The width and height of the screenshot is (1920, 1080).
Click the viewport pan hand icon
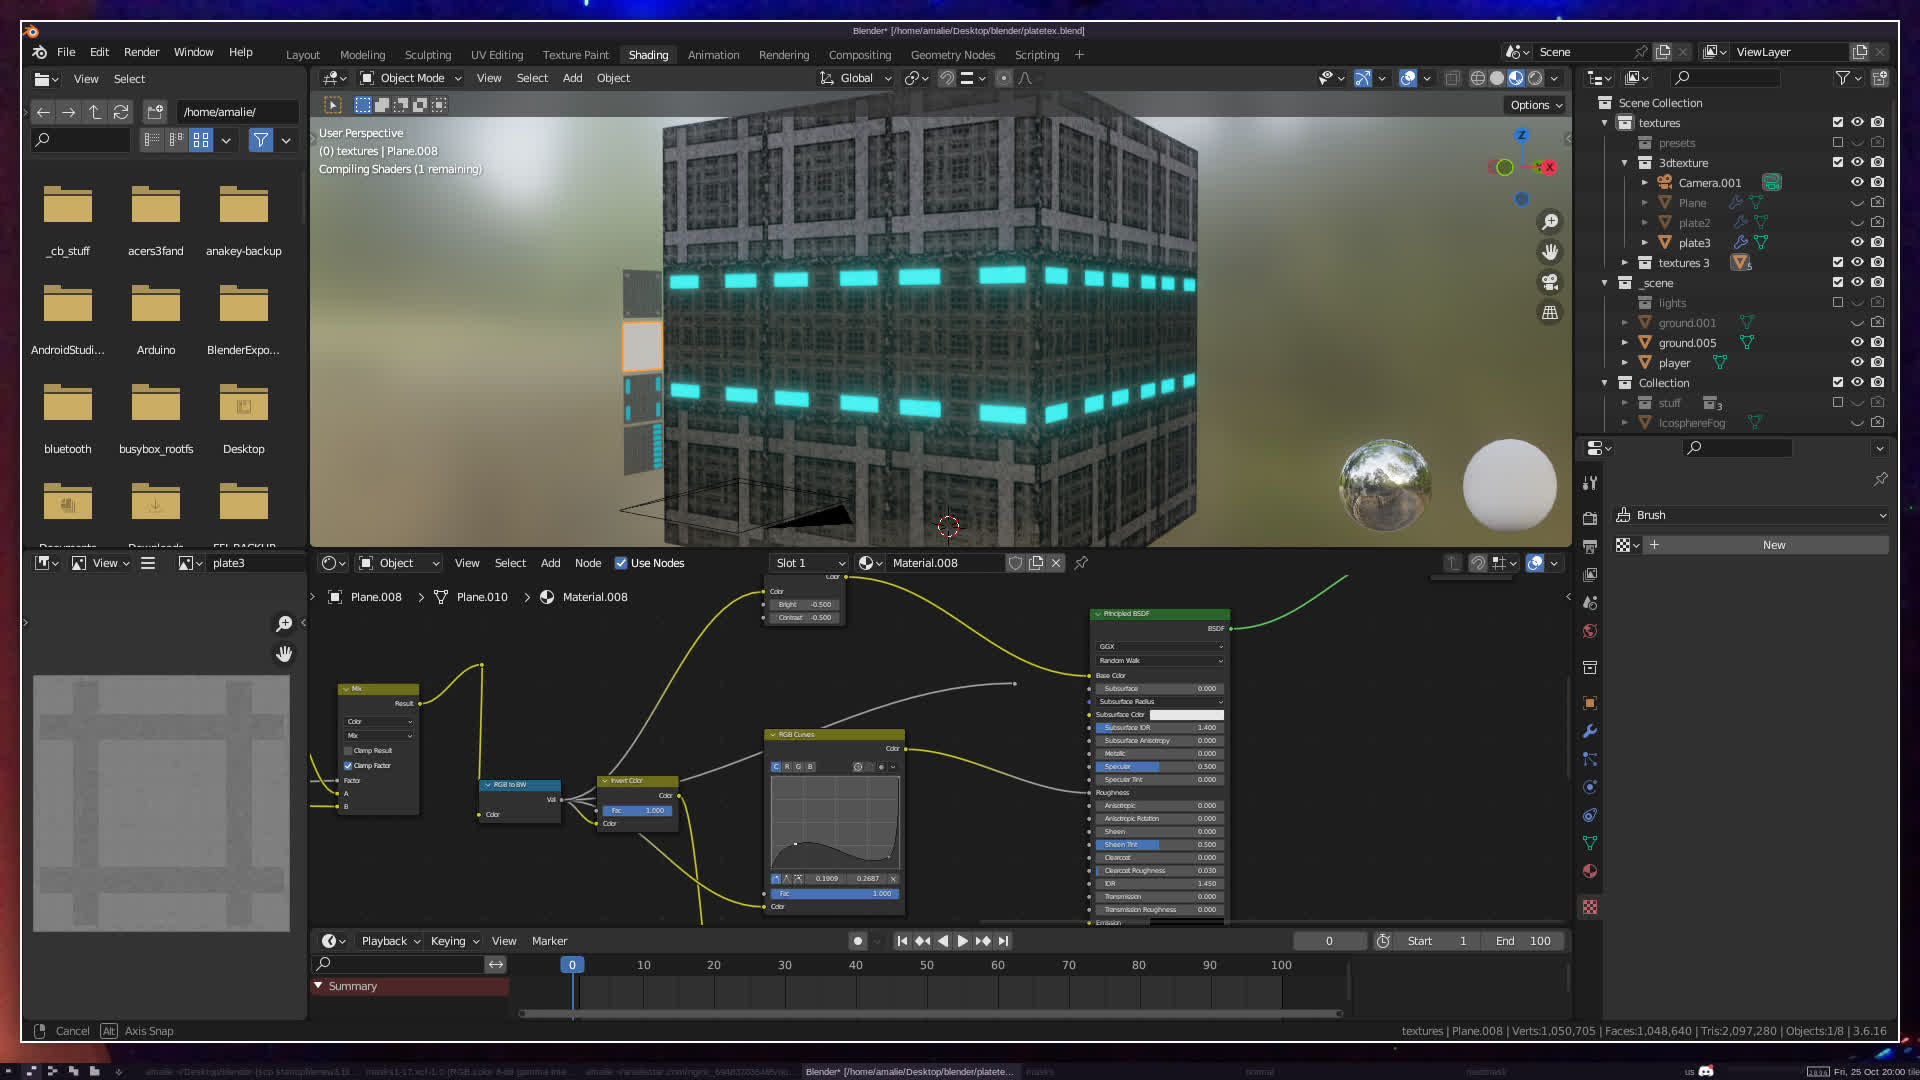1550,252
